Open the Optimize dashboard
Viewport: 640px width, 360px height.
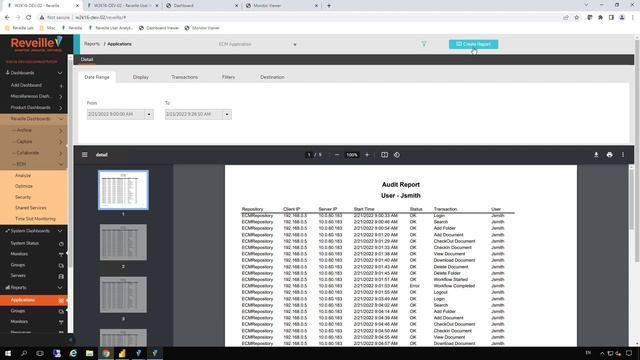(24, 186)
